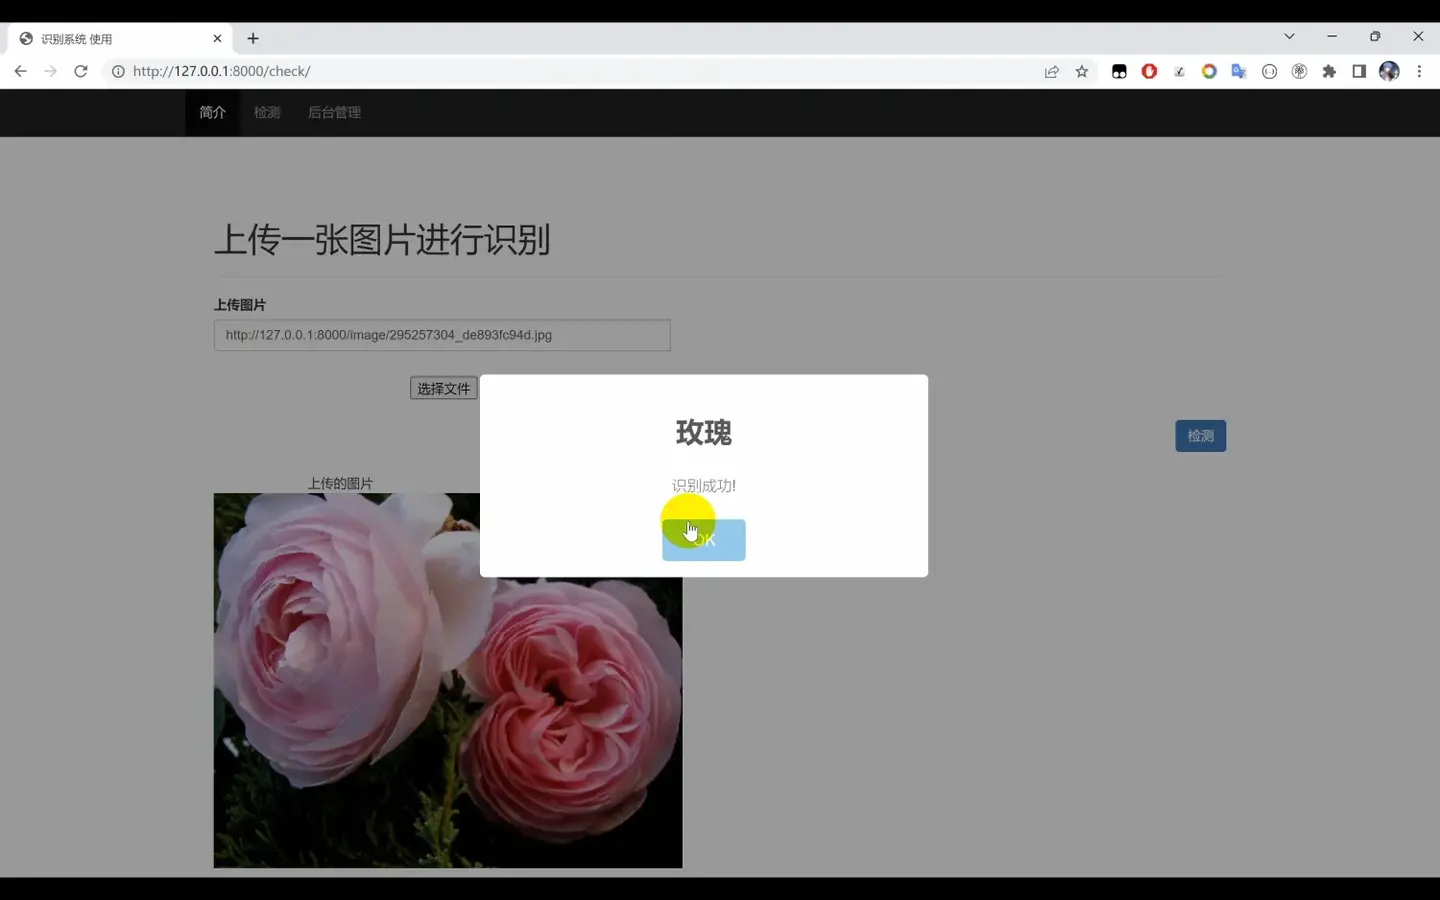Click the site info icon before the URL
The width and height of the screenshot is (1440, 900).
tap(118, 71)
